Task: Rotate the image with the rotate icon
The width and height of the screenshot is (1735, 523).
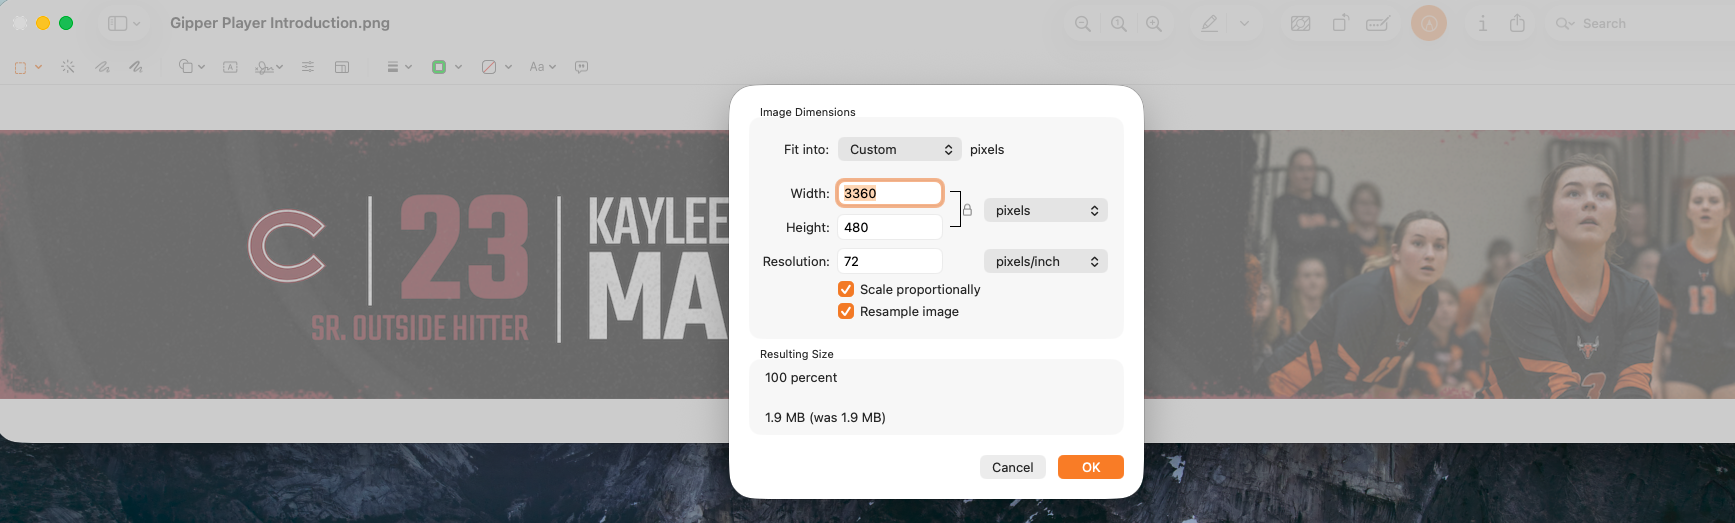Action: (x=1340, y=23)
